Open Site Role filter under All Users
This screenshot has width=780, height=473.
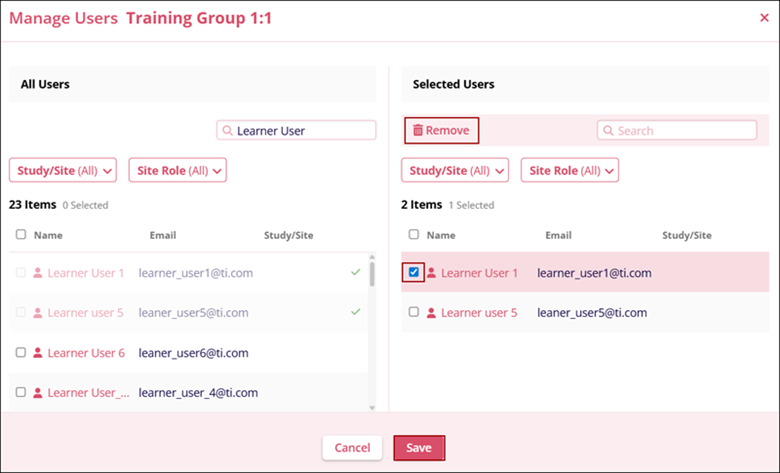click(x=178, y=170)
